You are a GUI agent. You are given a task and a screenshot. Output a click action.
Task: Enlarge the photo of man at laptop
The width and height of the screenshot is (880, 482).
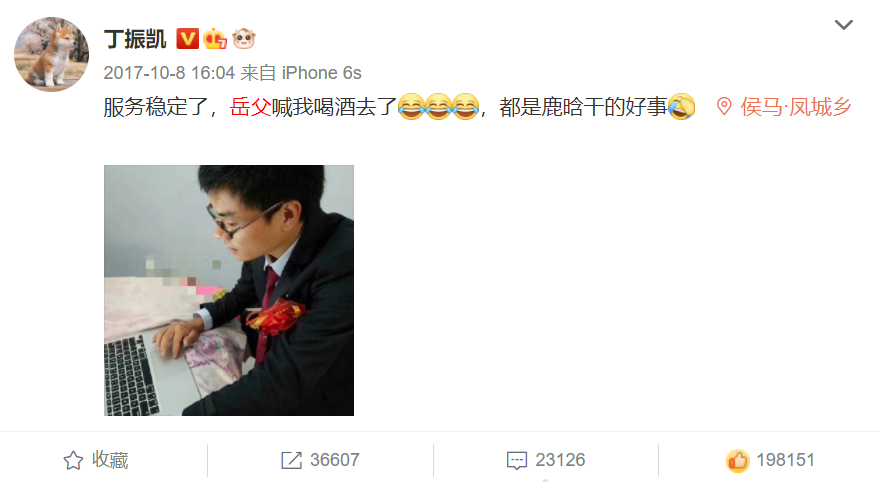click(x=229, y=290)
